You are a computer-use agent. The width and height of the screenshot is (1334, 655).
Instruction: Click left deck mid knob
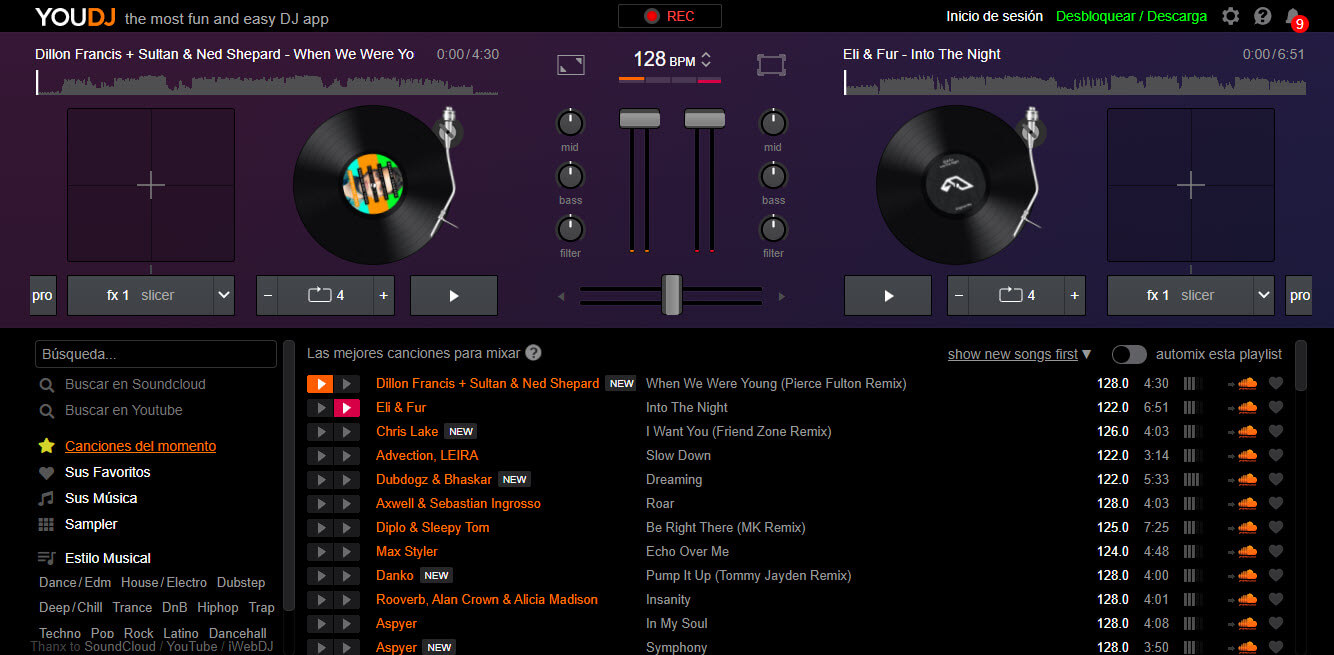click(x=570, y=123)
